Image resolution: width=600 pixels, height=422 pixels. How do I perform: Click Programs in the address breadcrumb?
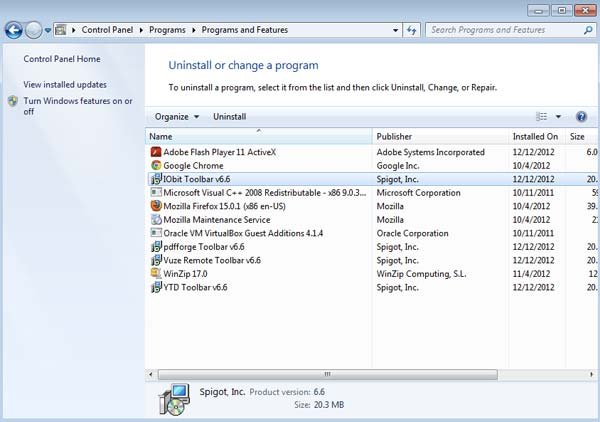pos(168,30)
